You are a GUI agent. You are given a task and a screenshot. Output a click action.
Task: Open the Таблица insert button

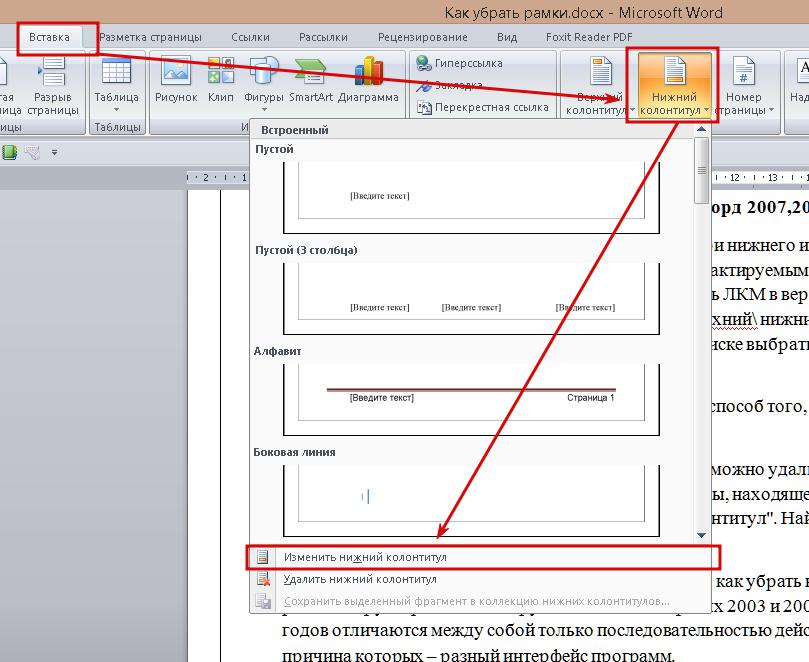[117, 86]
